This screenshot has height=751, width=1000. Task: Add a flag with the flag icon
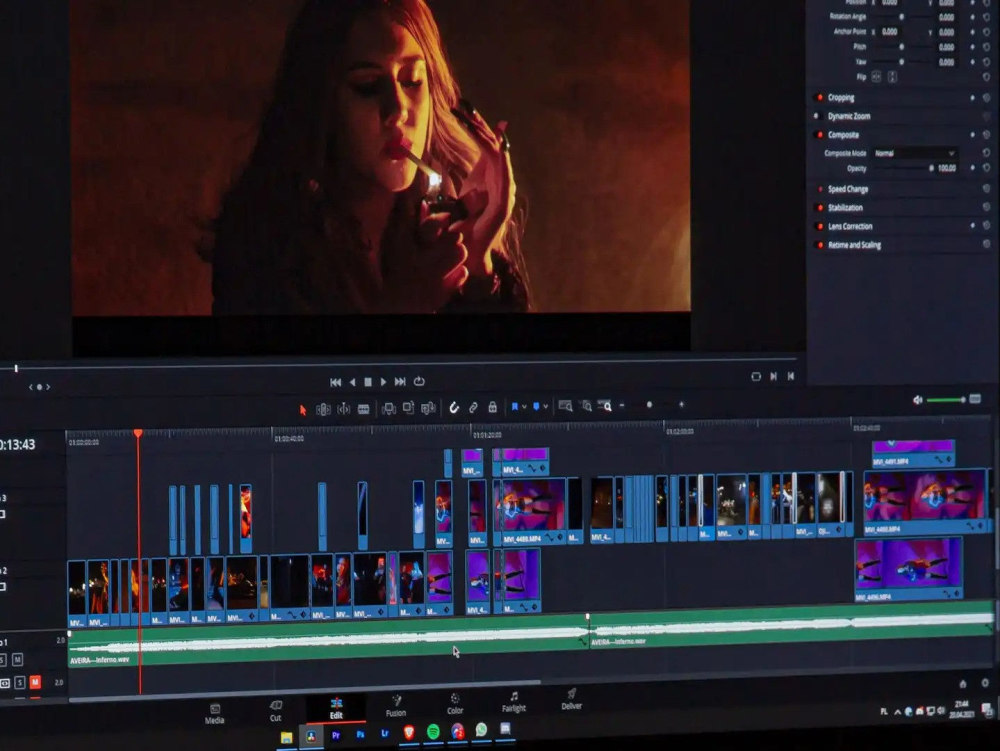click(x=514, y=406)
